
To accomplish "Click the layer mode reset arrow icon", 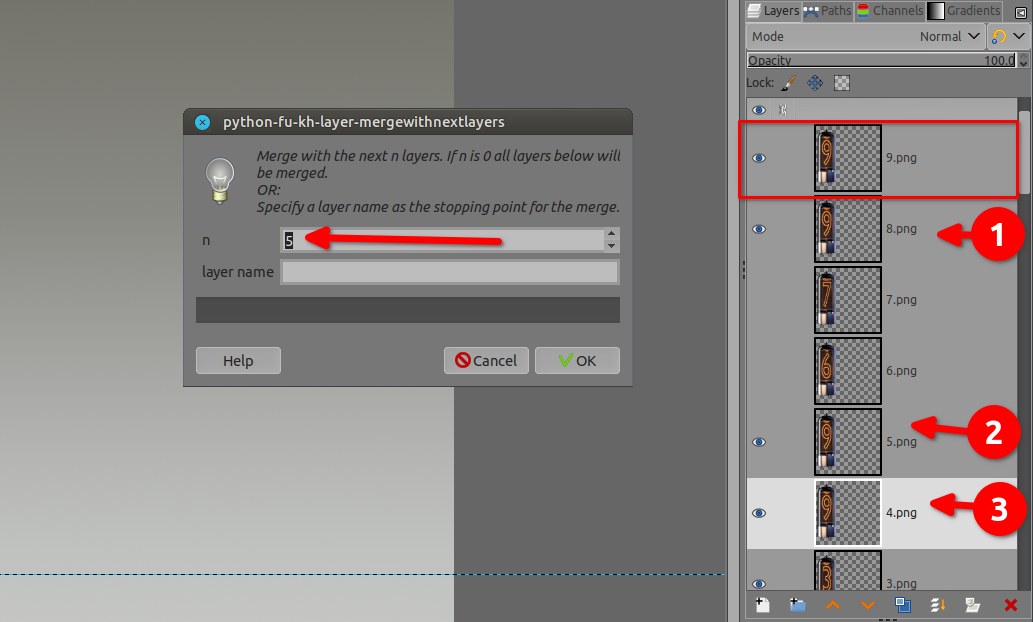I will (x=999, y=36).
